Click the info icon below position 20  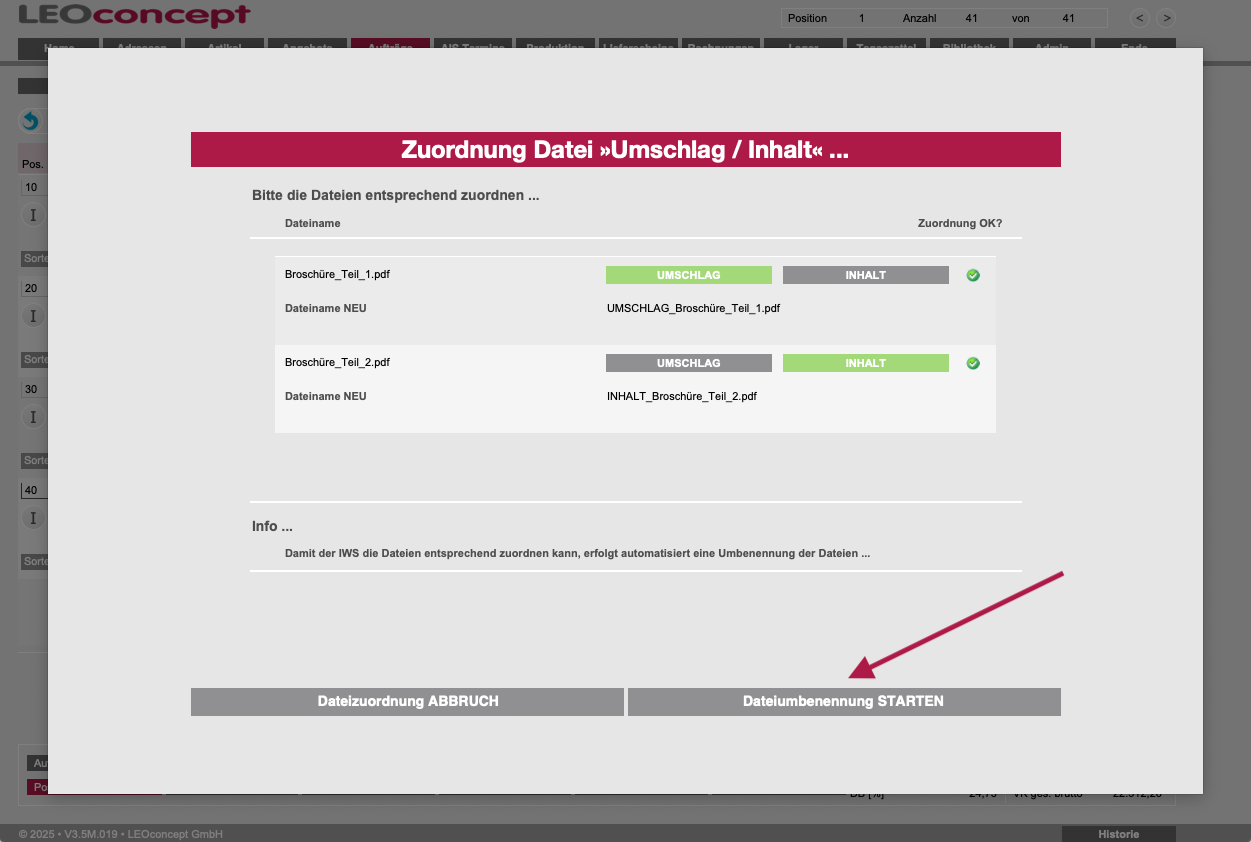(32, 316)
